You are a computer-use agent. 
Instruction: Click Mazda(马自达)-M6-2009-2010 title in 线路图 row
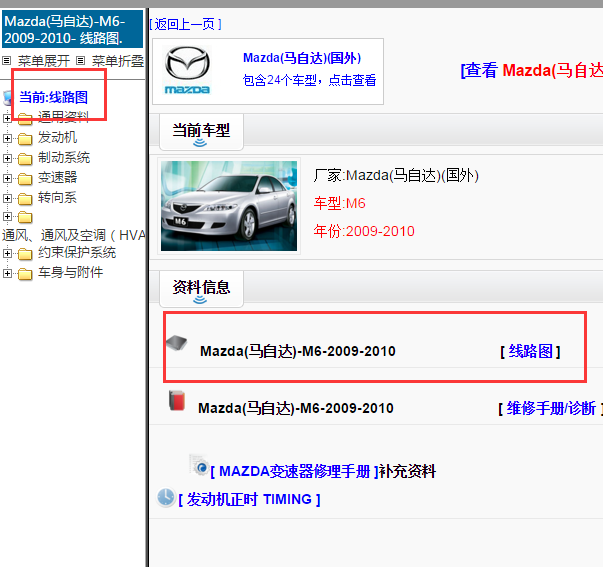[298, 351]
